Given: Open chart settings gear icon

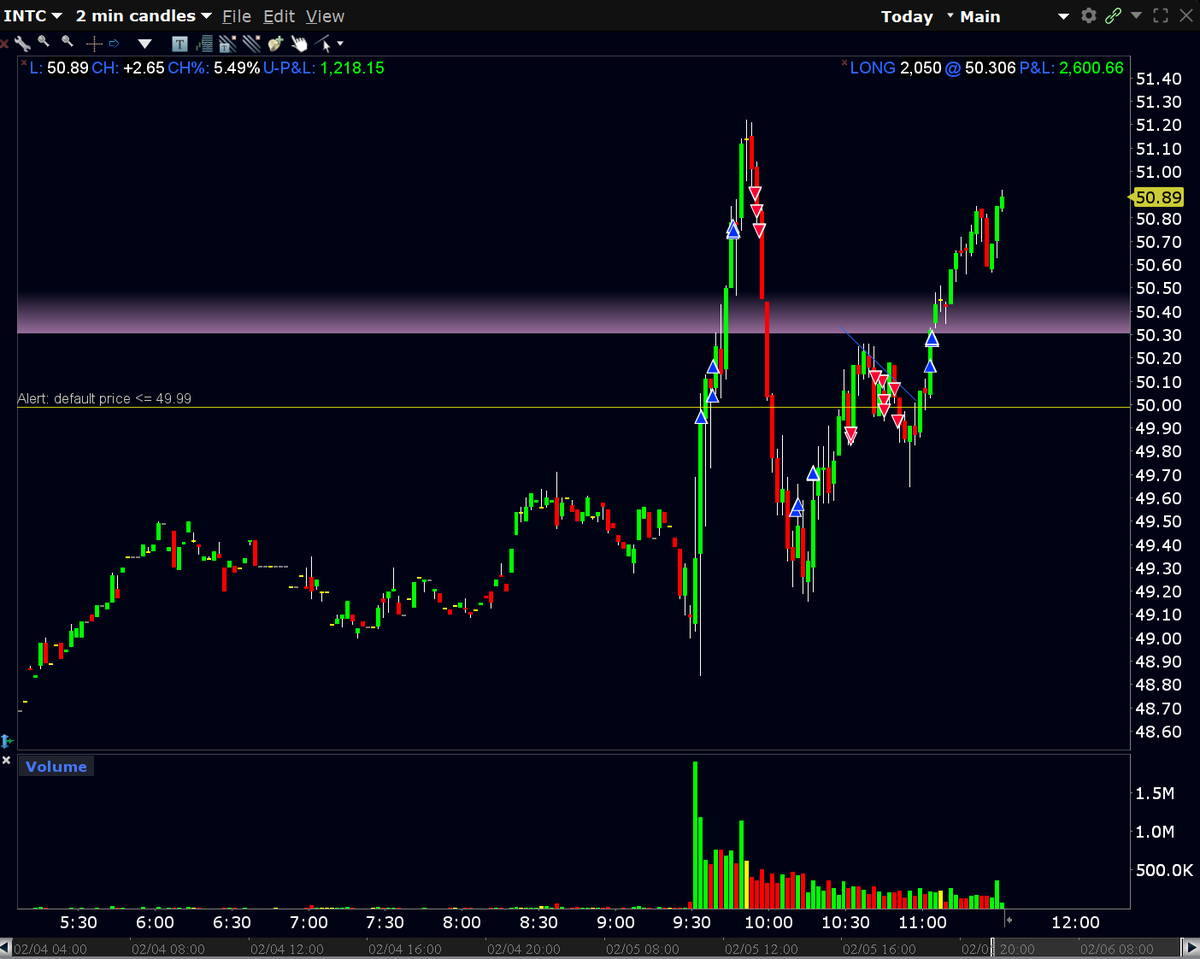Looking at the screenshot, I should 1090,16.
